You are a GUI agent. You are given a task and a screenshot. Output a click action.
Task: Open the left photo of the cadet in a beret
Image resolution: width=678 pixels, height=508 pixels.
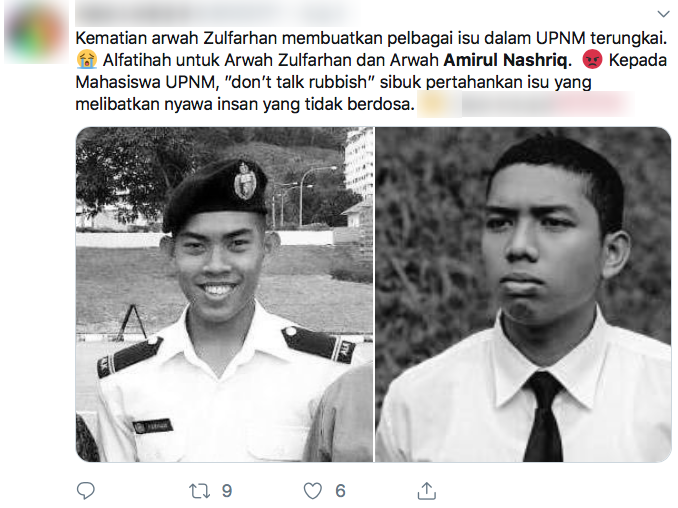point(224,294)
